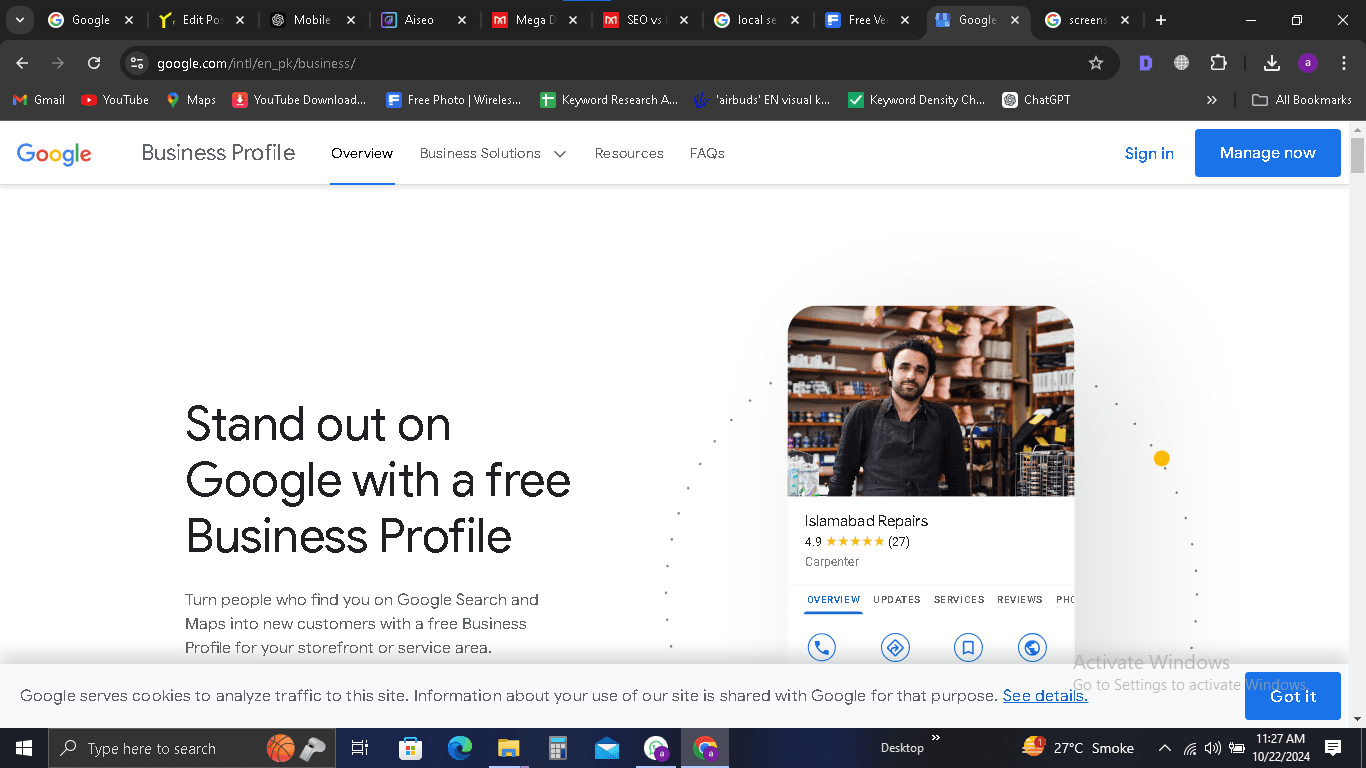The width and height of the screenshot is (1366, 768).
Task: Click the Google logo on page
Action: pyautogui.click(x=54, y=153)
